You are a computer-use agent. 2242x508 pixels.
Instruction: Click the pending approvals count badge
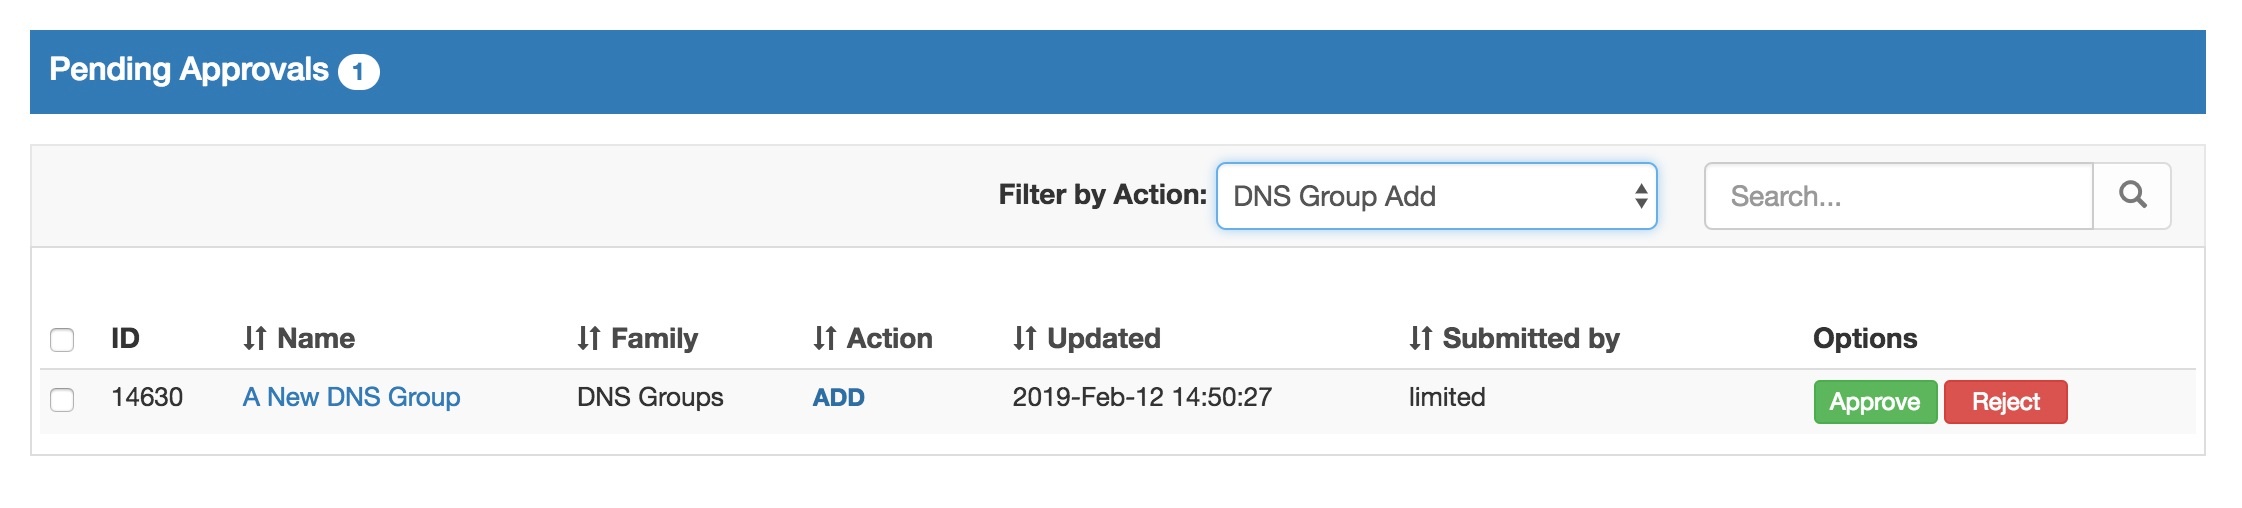[x=358, y=72]
